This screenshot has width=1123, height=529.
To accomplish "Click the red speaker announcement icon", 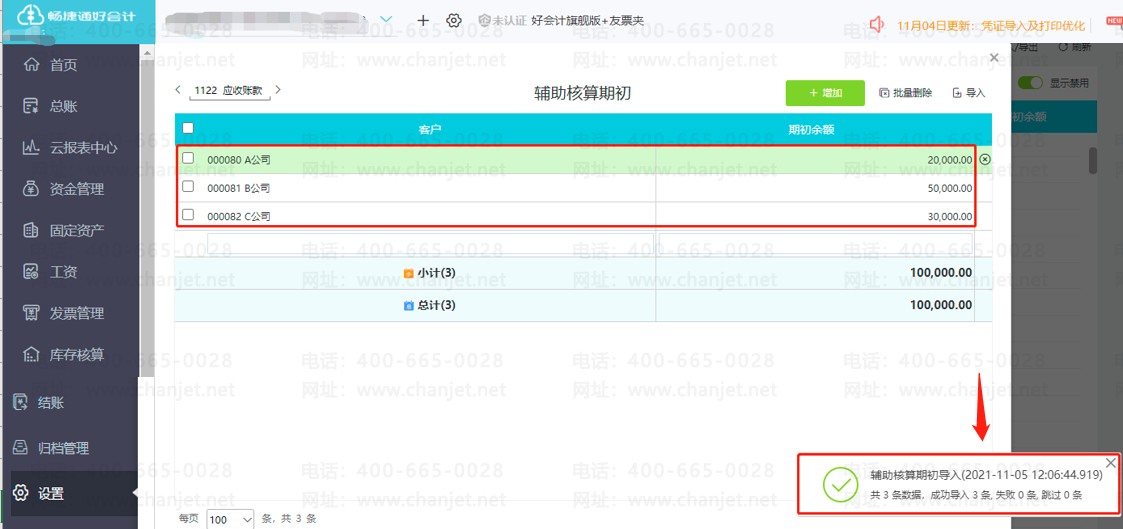I will click(877, 24).
